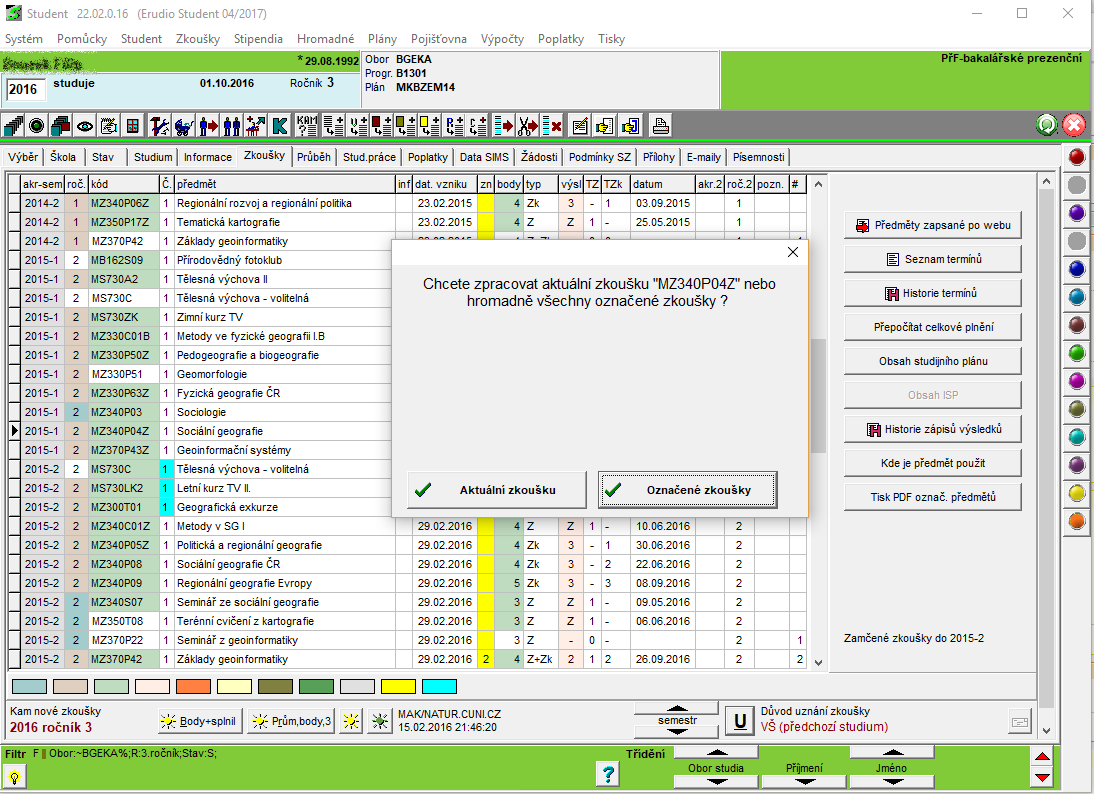The height and width of the screenshot is (794, 1094).
Task: Open the Stipendia menu
Action: [258, 39]
